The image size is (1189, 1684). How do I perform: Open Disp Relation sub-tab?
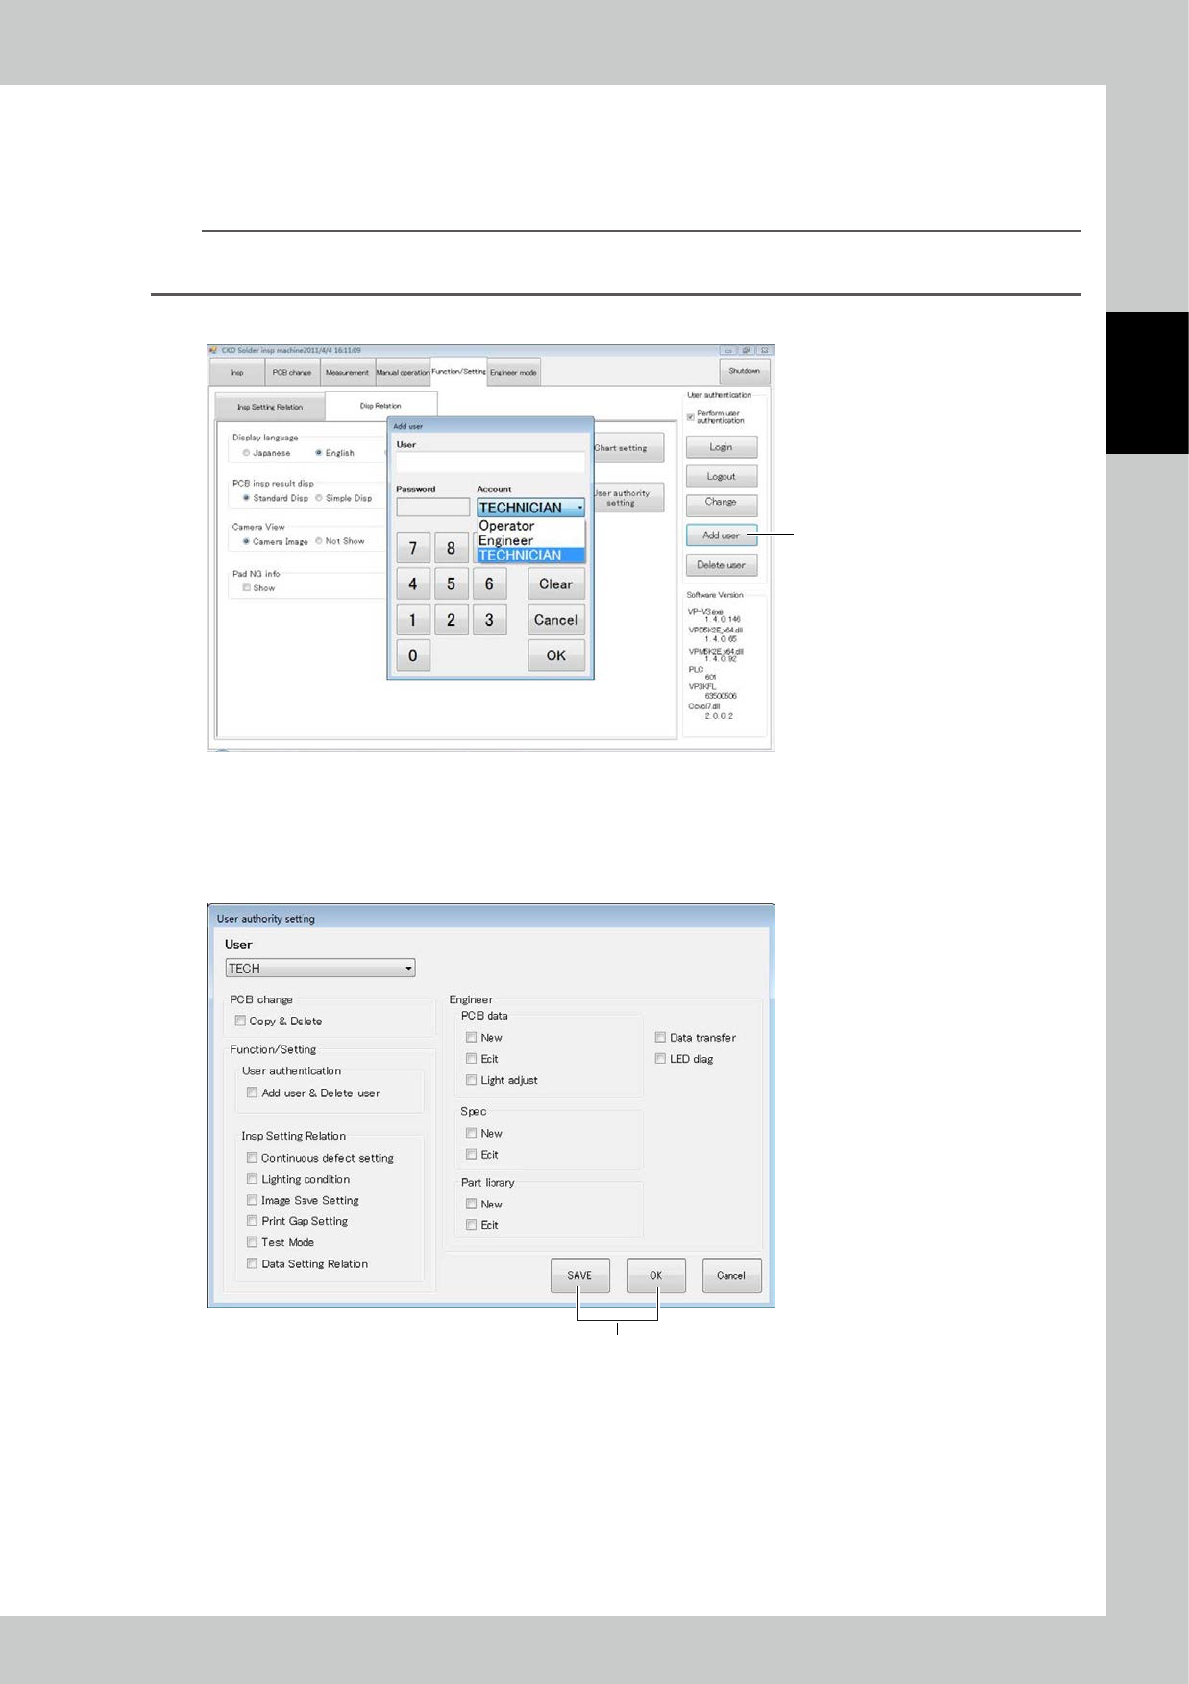[x=381, y=406]
